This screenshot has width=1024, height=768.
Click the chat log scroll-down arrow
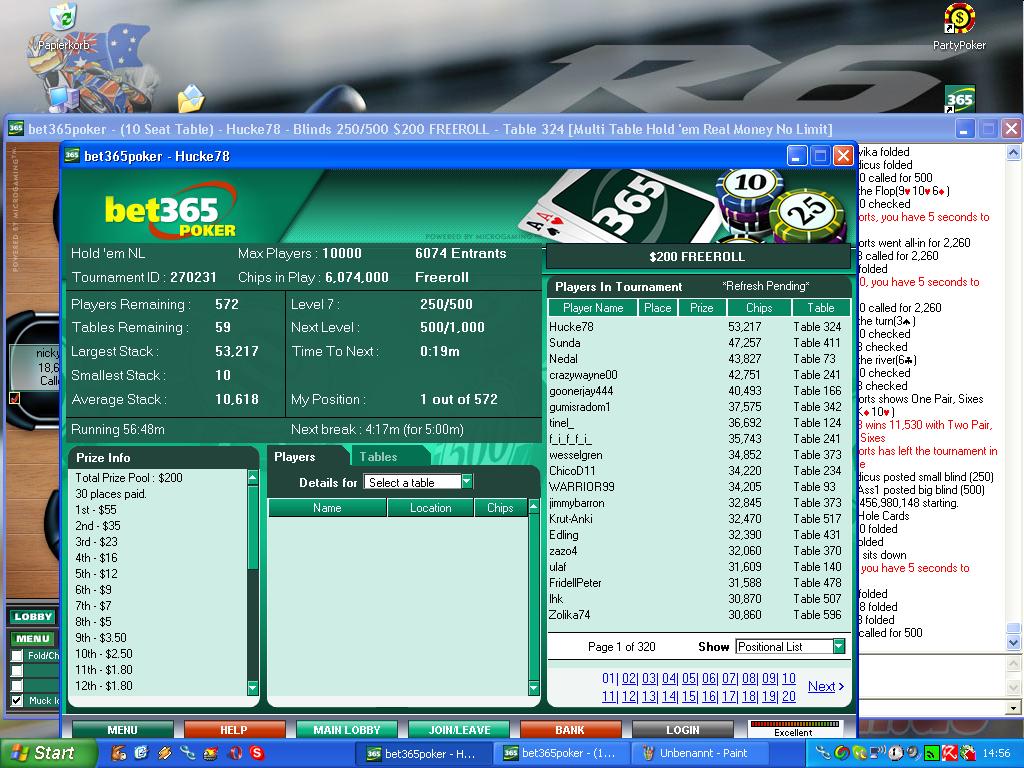click(1013, 643)
